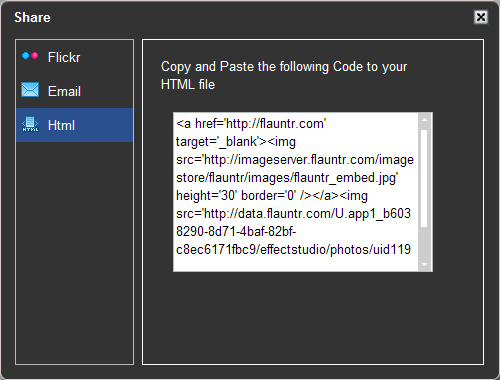This screenshot has height=380, width=500.
Task: Select the Html share option
Action: [74, 125]
